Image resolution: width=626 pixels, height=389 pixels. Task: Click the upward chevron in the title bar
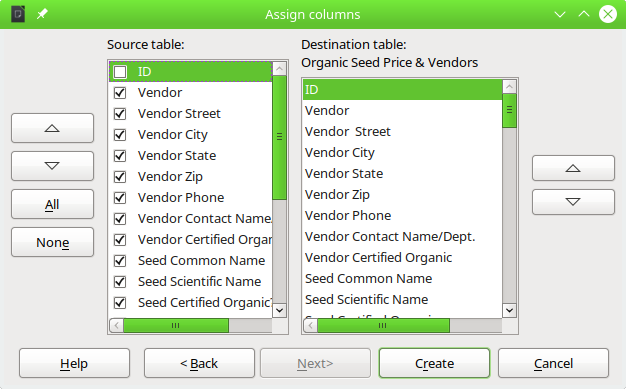584,14
